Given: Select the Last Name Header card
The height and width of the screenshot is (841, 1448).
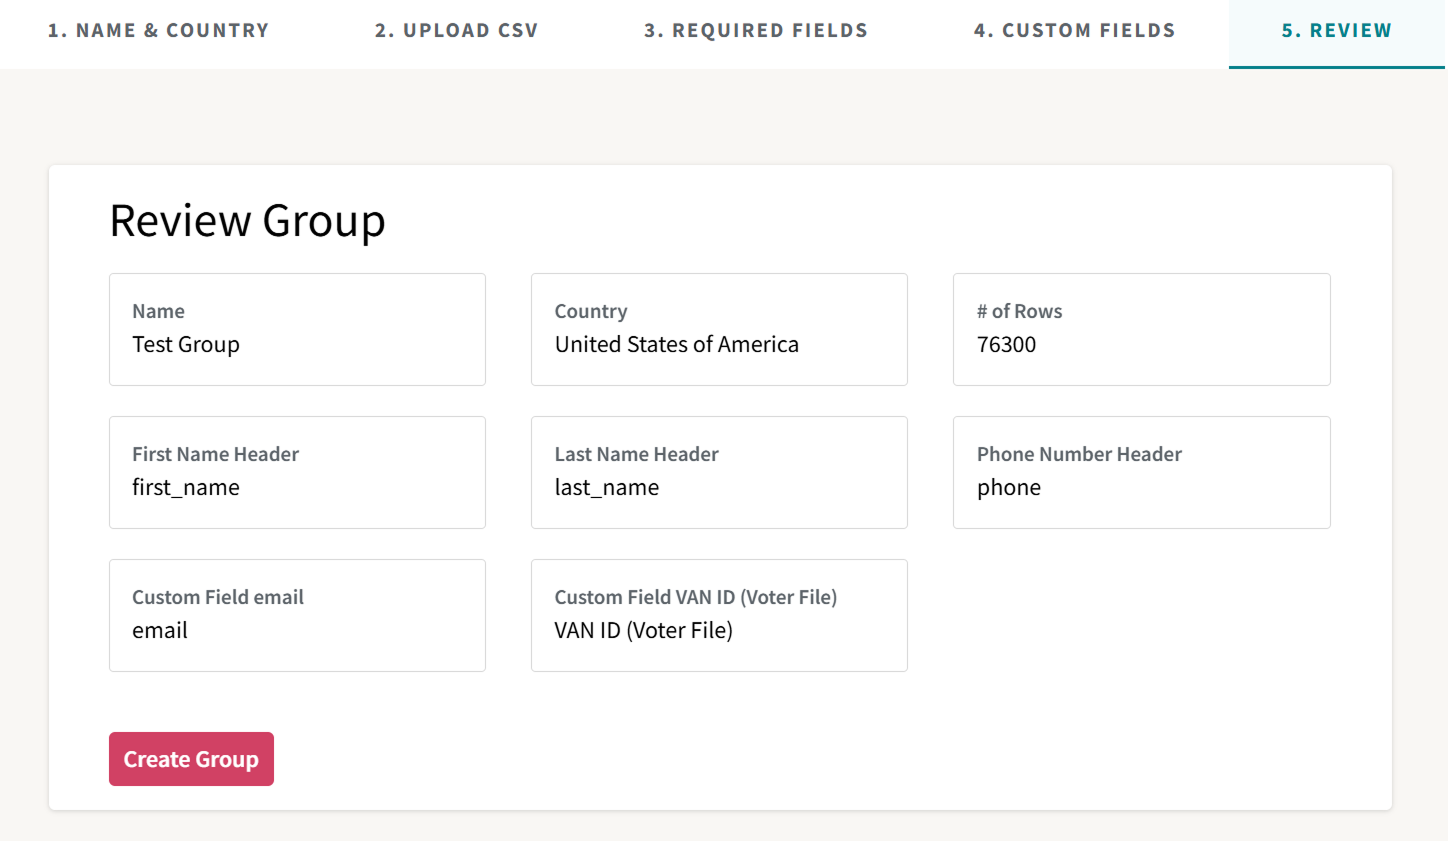Looking at the screenshot, I should [719, 472].
